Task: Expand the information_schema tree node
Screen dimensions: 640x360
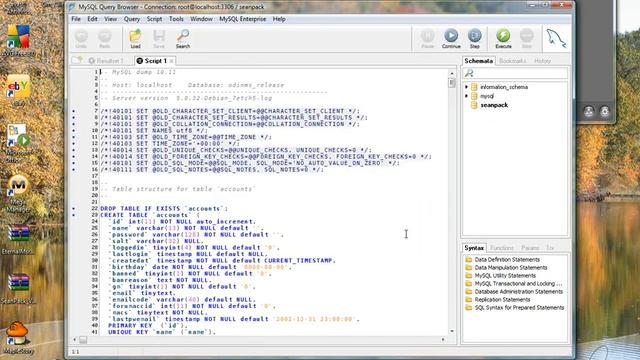Action: [x=466, y=87]
